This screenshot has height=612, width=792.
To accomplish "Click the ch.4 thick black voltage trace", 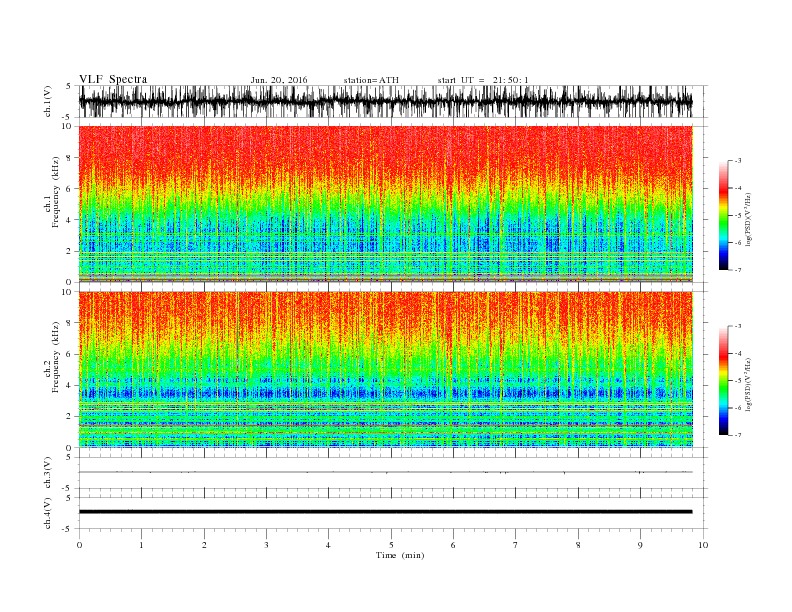I will tap(385, 512).
